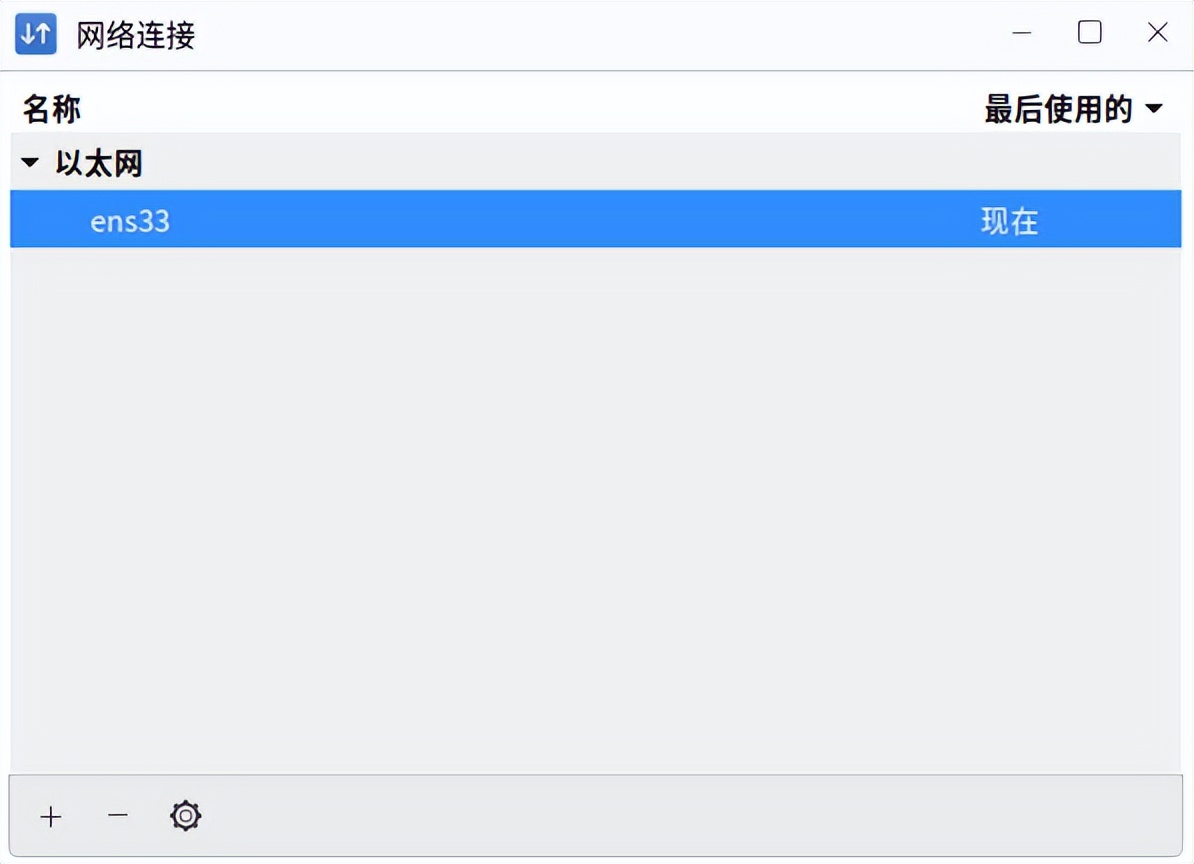The image size is (1194, 864).
Task: Click the empty connection list area
Action: coord(597,500)
